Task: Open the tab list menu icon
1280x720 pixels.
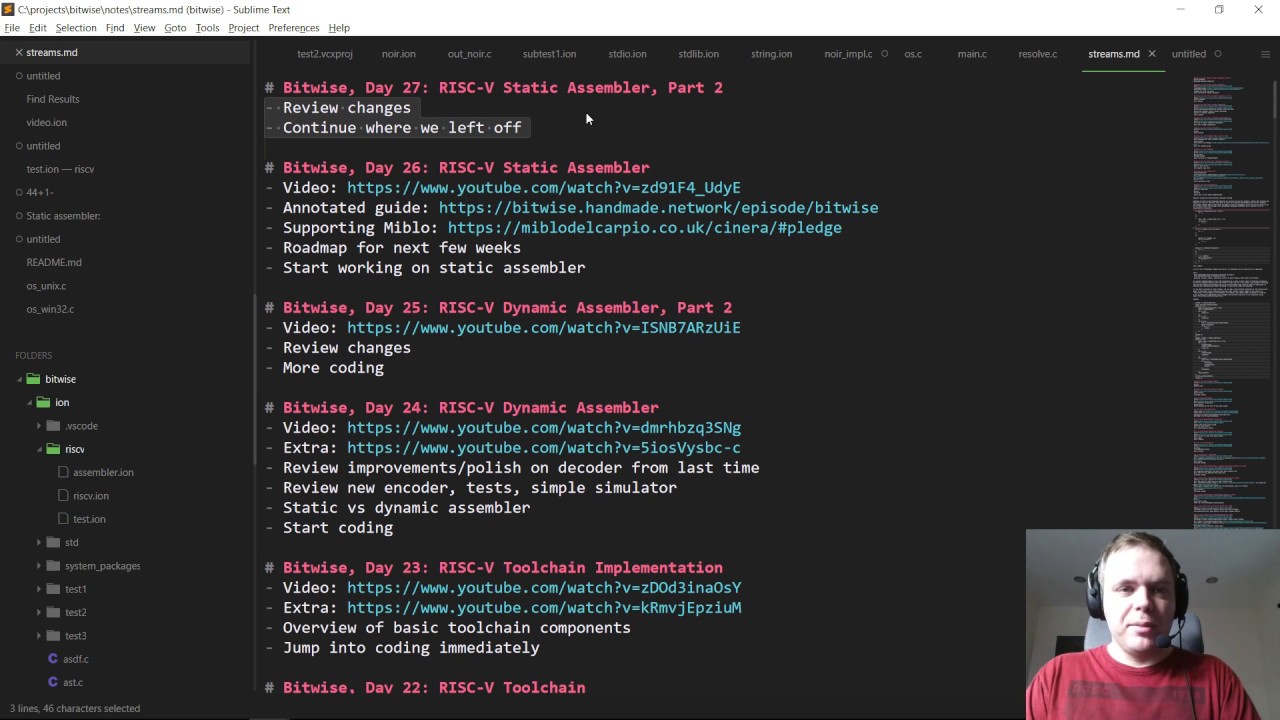Action: [1265, 54]
